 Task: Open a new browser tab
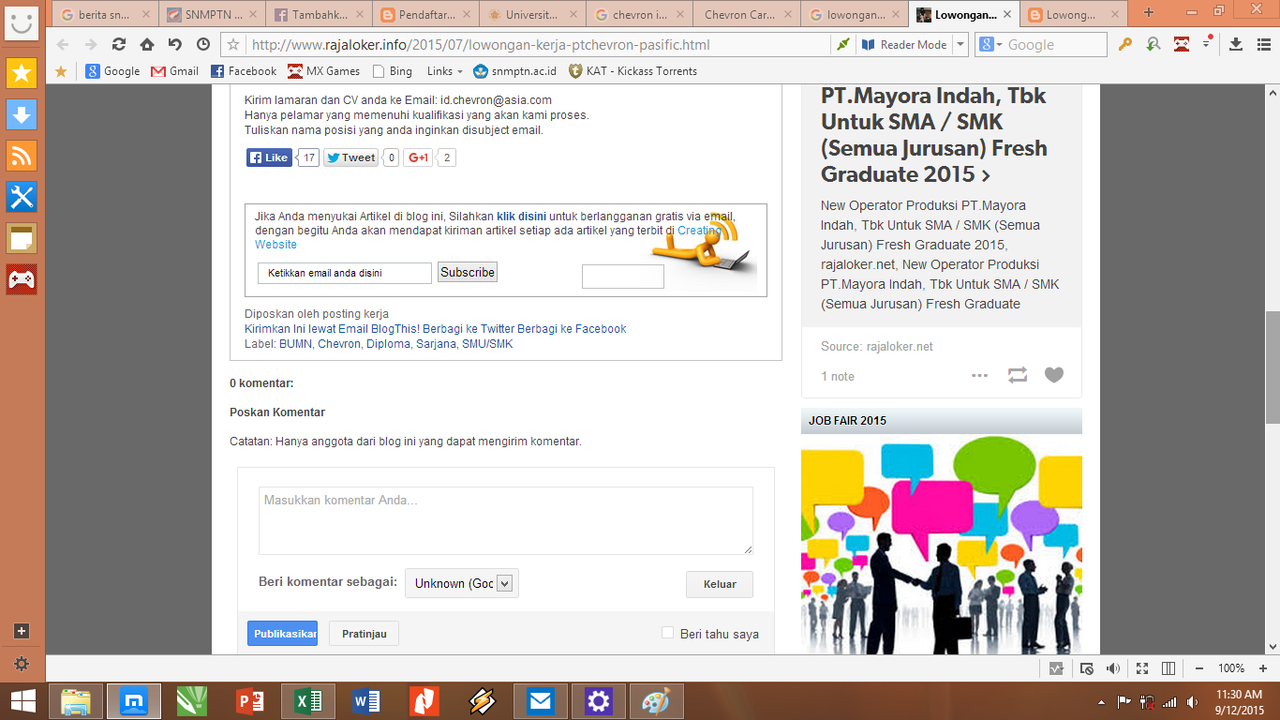[1149, 13]
